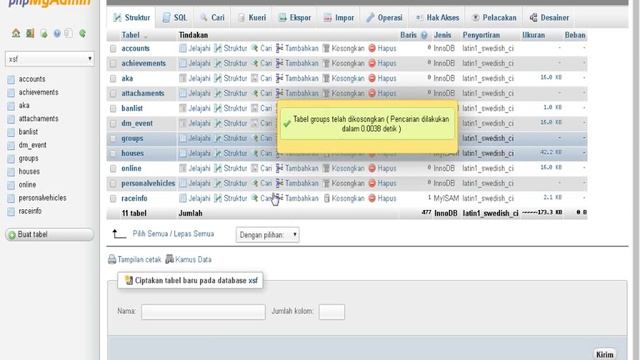Click Tambahkan icon for personalvehicles table

279,183
